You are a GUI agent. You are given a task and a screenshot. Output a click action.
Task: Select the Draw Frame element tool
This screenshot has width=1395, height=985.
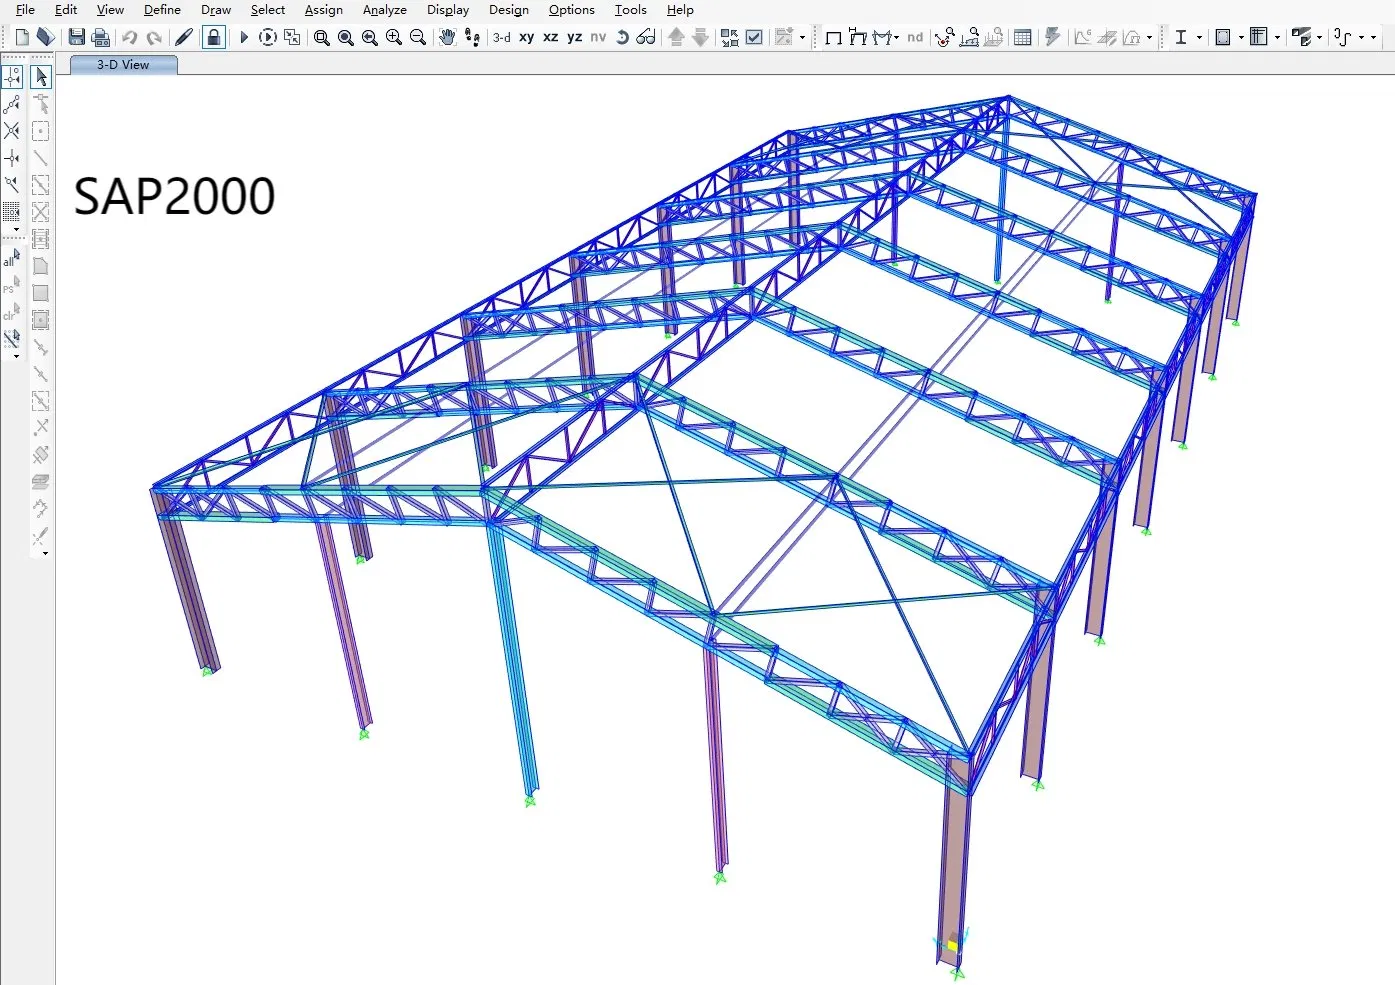pyautogui.click(x=40, y=158)
